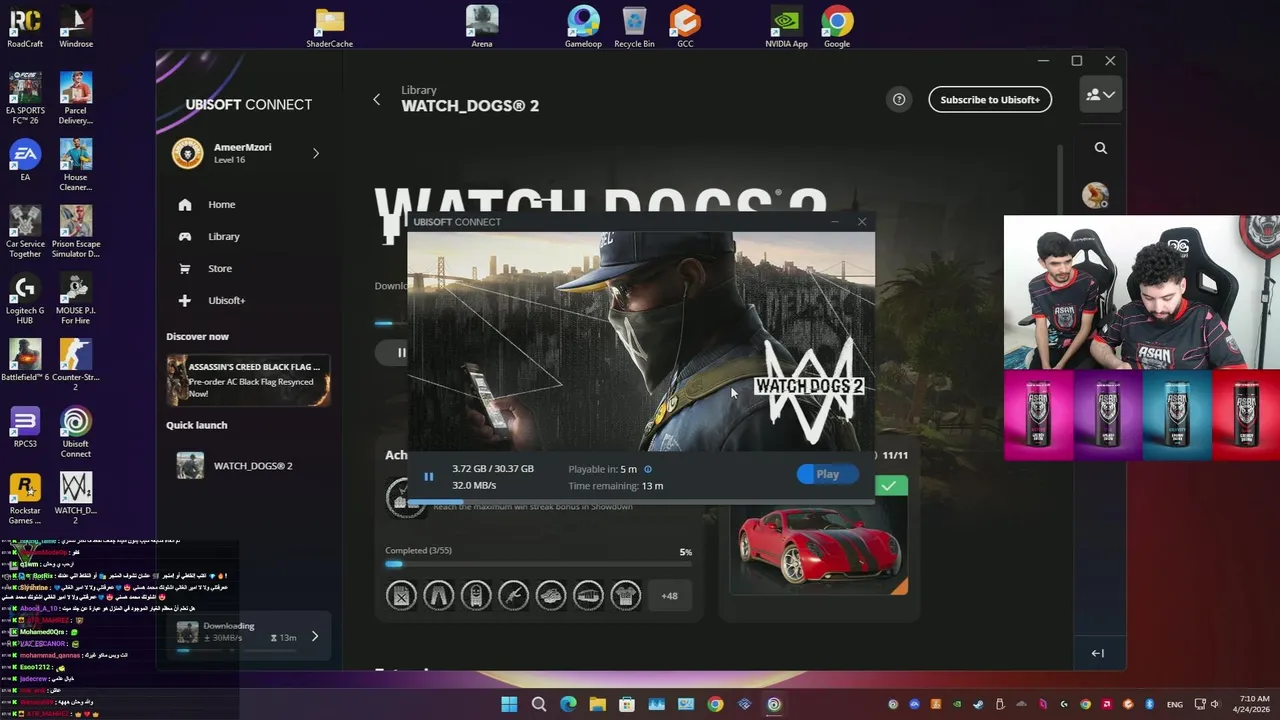The height and width of the screenshot is (720, 1280).
Task: Open the Google Chrome desktop shortcut
Action: [x=837, y=27]
